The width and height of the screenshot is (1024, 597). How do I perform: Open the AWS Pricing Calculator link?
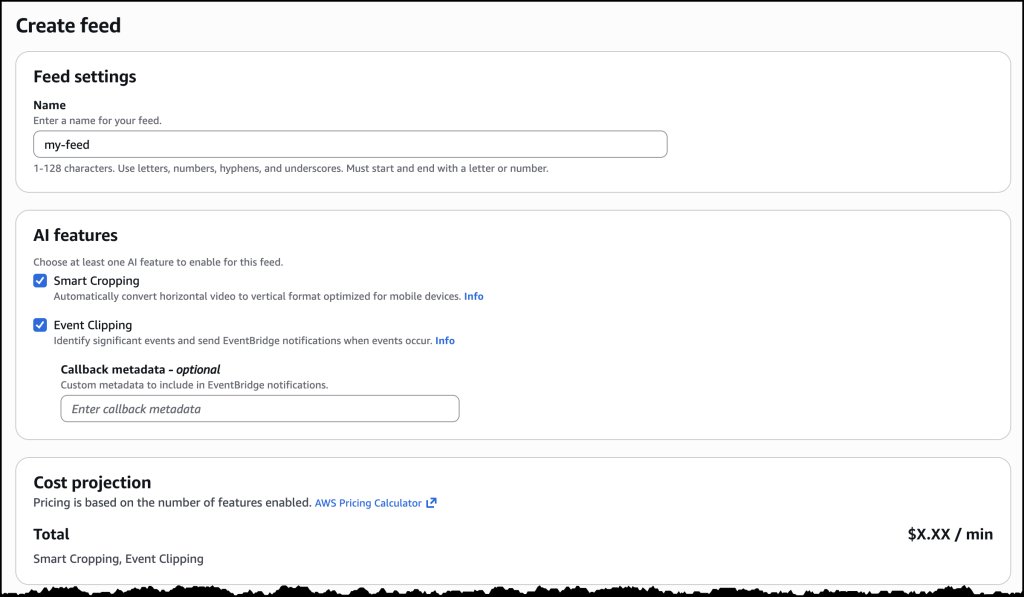[366, 502]
